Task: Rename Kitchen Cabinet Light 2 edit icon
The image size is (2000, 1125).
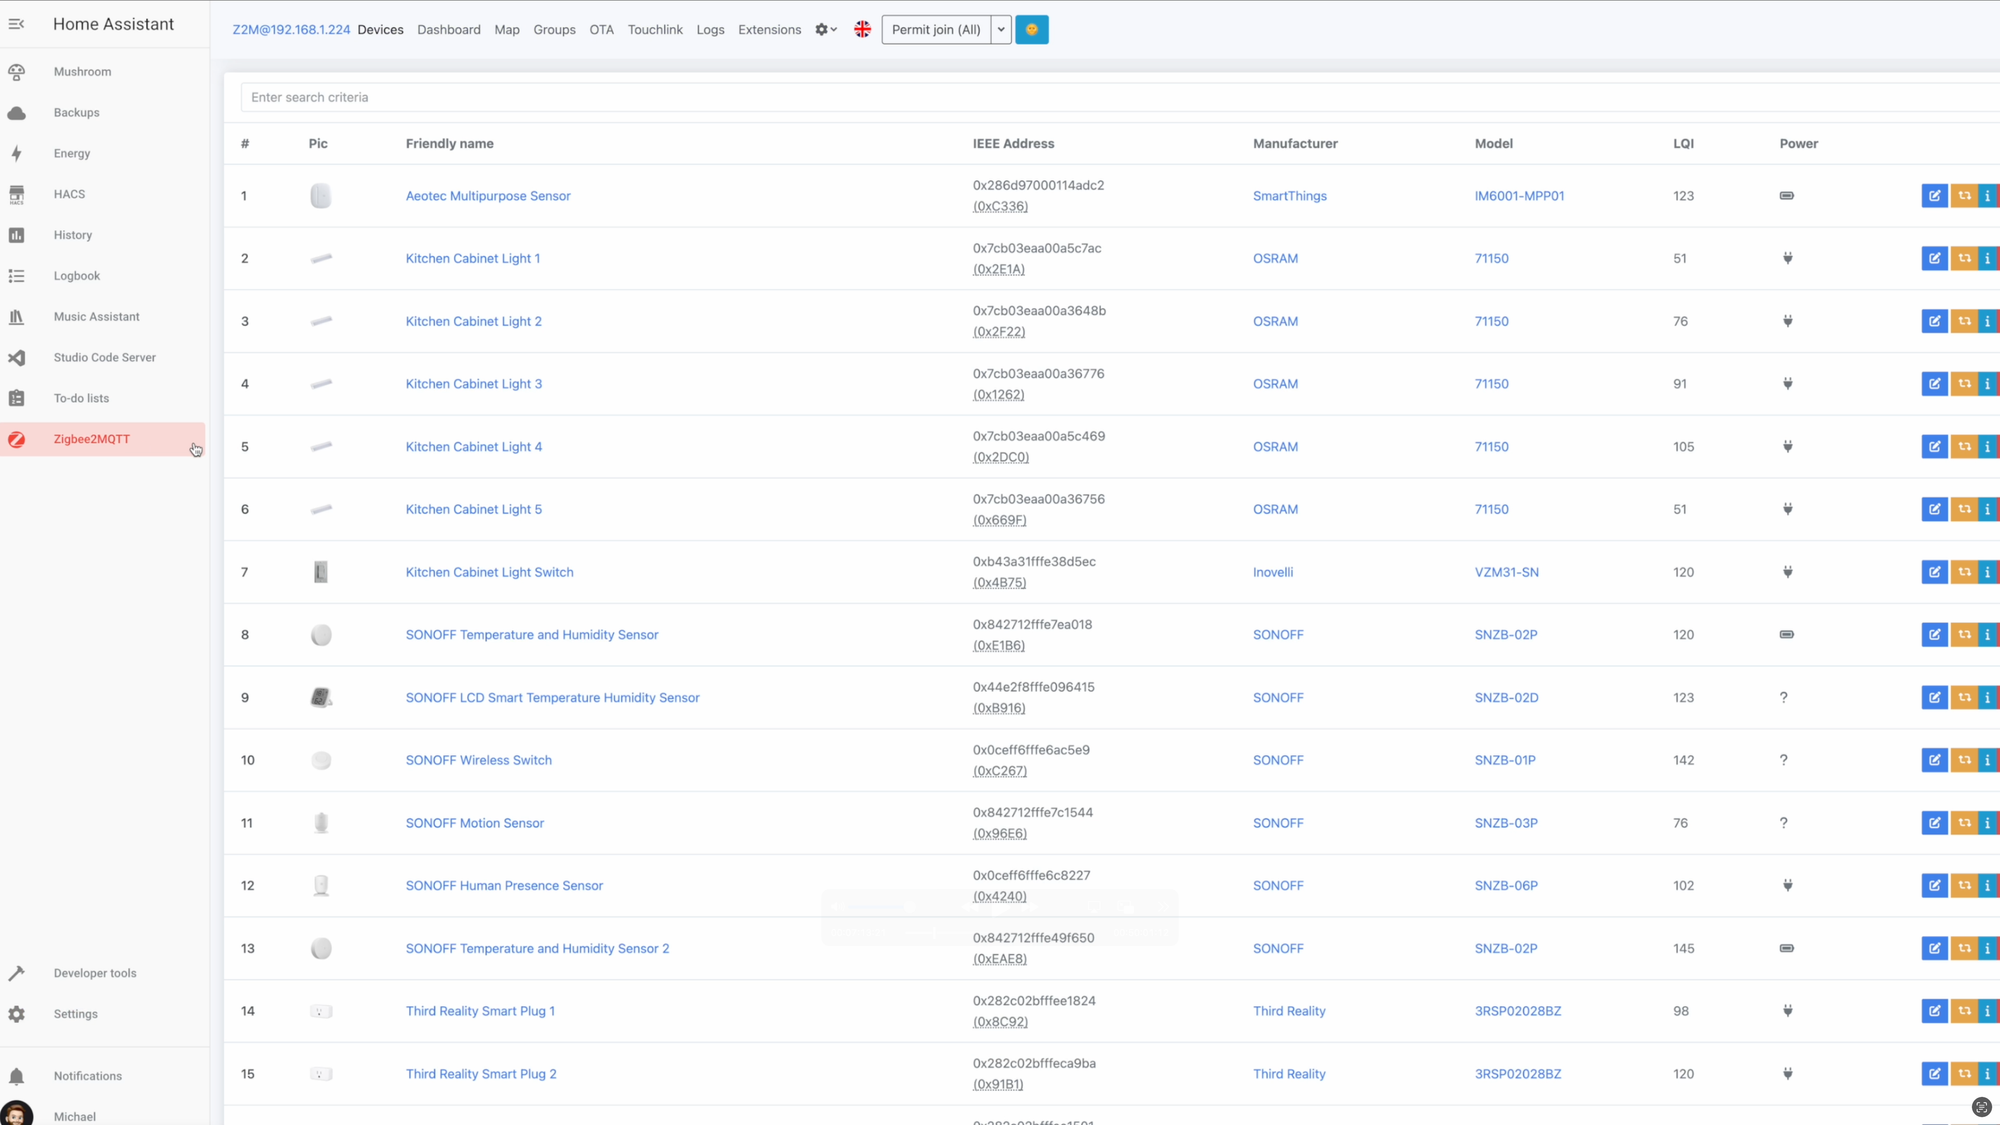Action: pos(1934,321)
